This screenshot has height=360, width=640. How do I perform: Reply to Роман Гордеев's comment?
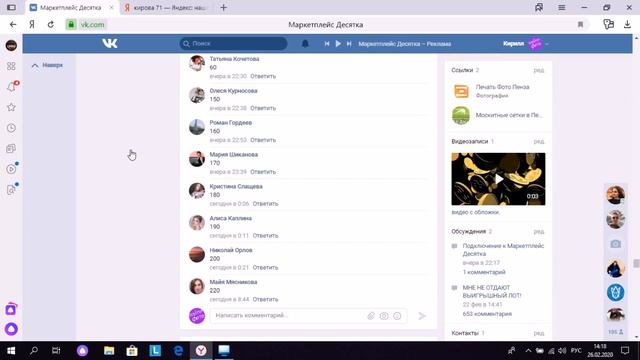click(263, 140)
